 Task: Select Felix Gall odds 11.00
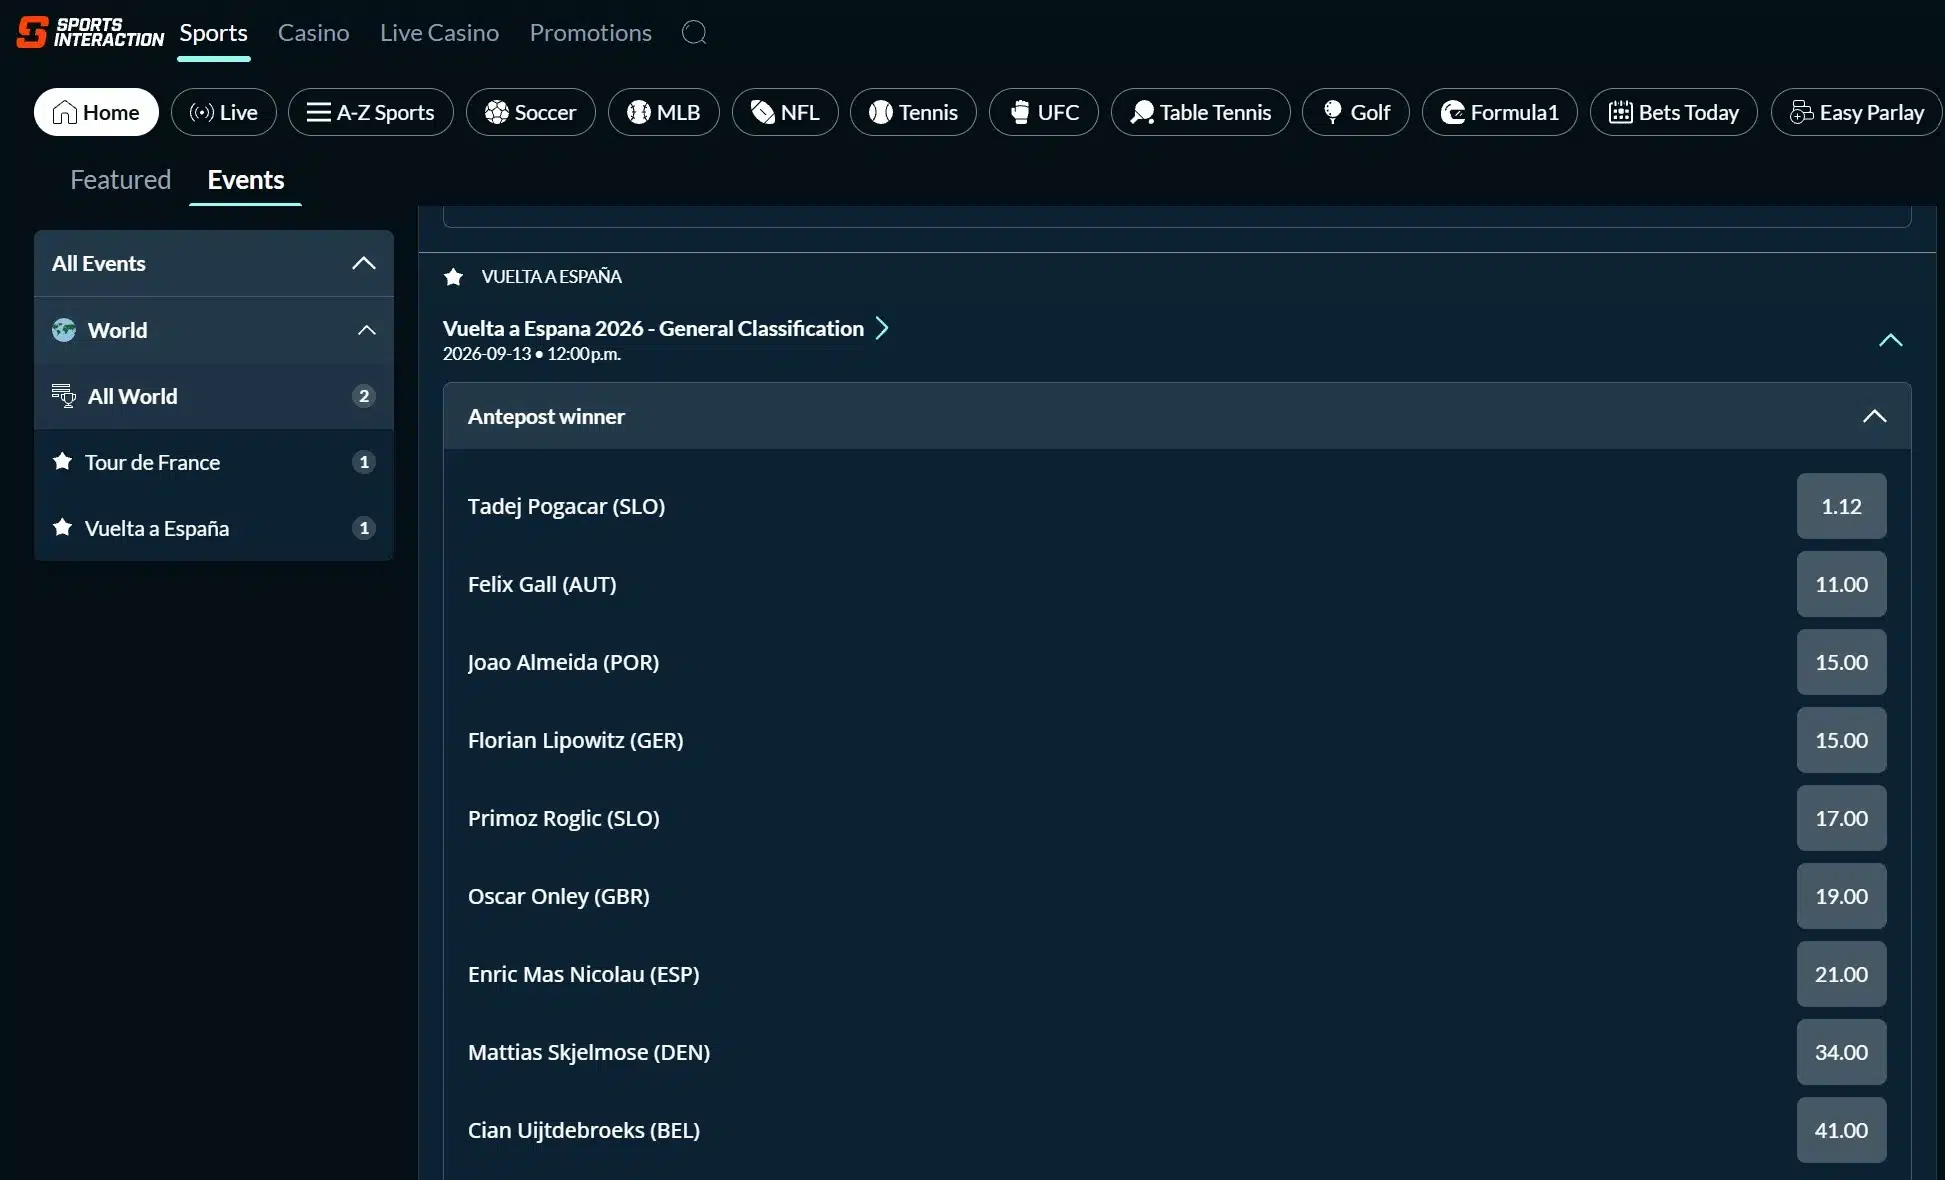coord(1841,584)
